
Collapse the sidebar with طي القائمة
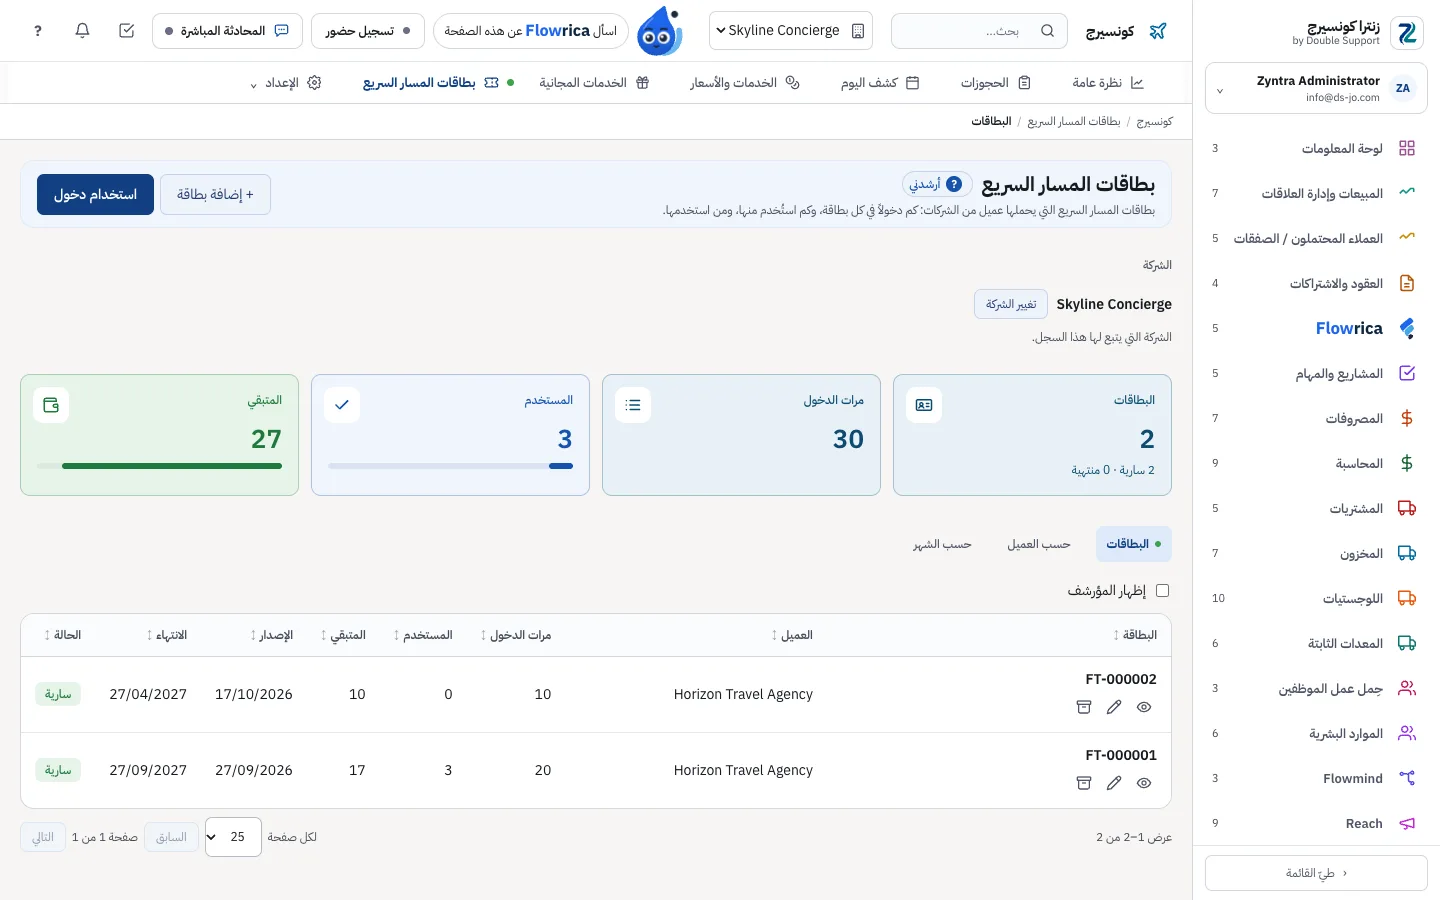(1316, 873)
